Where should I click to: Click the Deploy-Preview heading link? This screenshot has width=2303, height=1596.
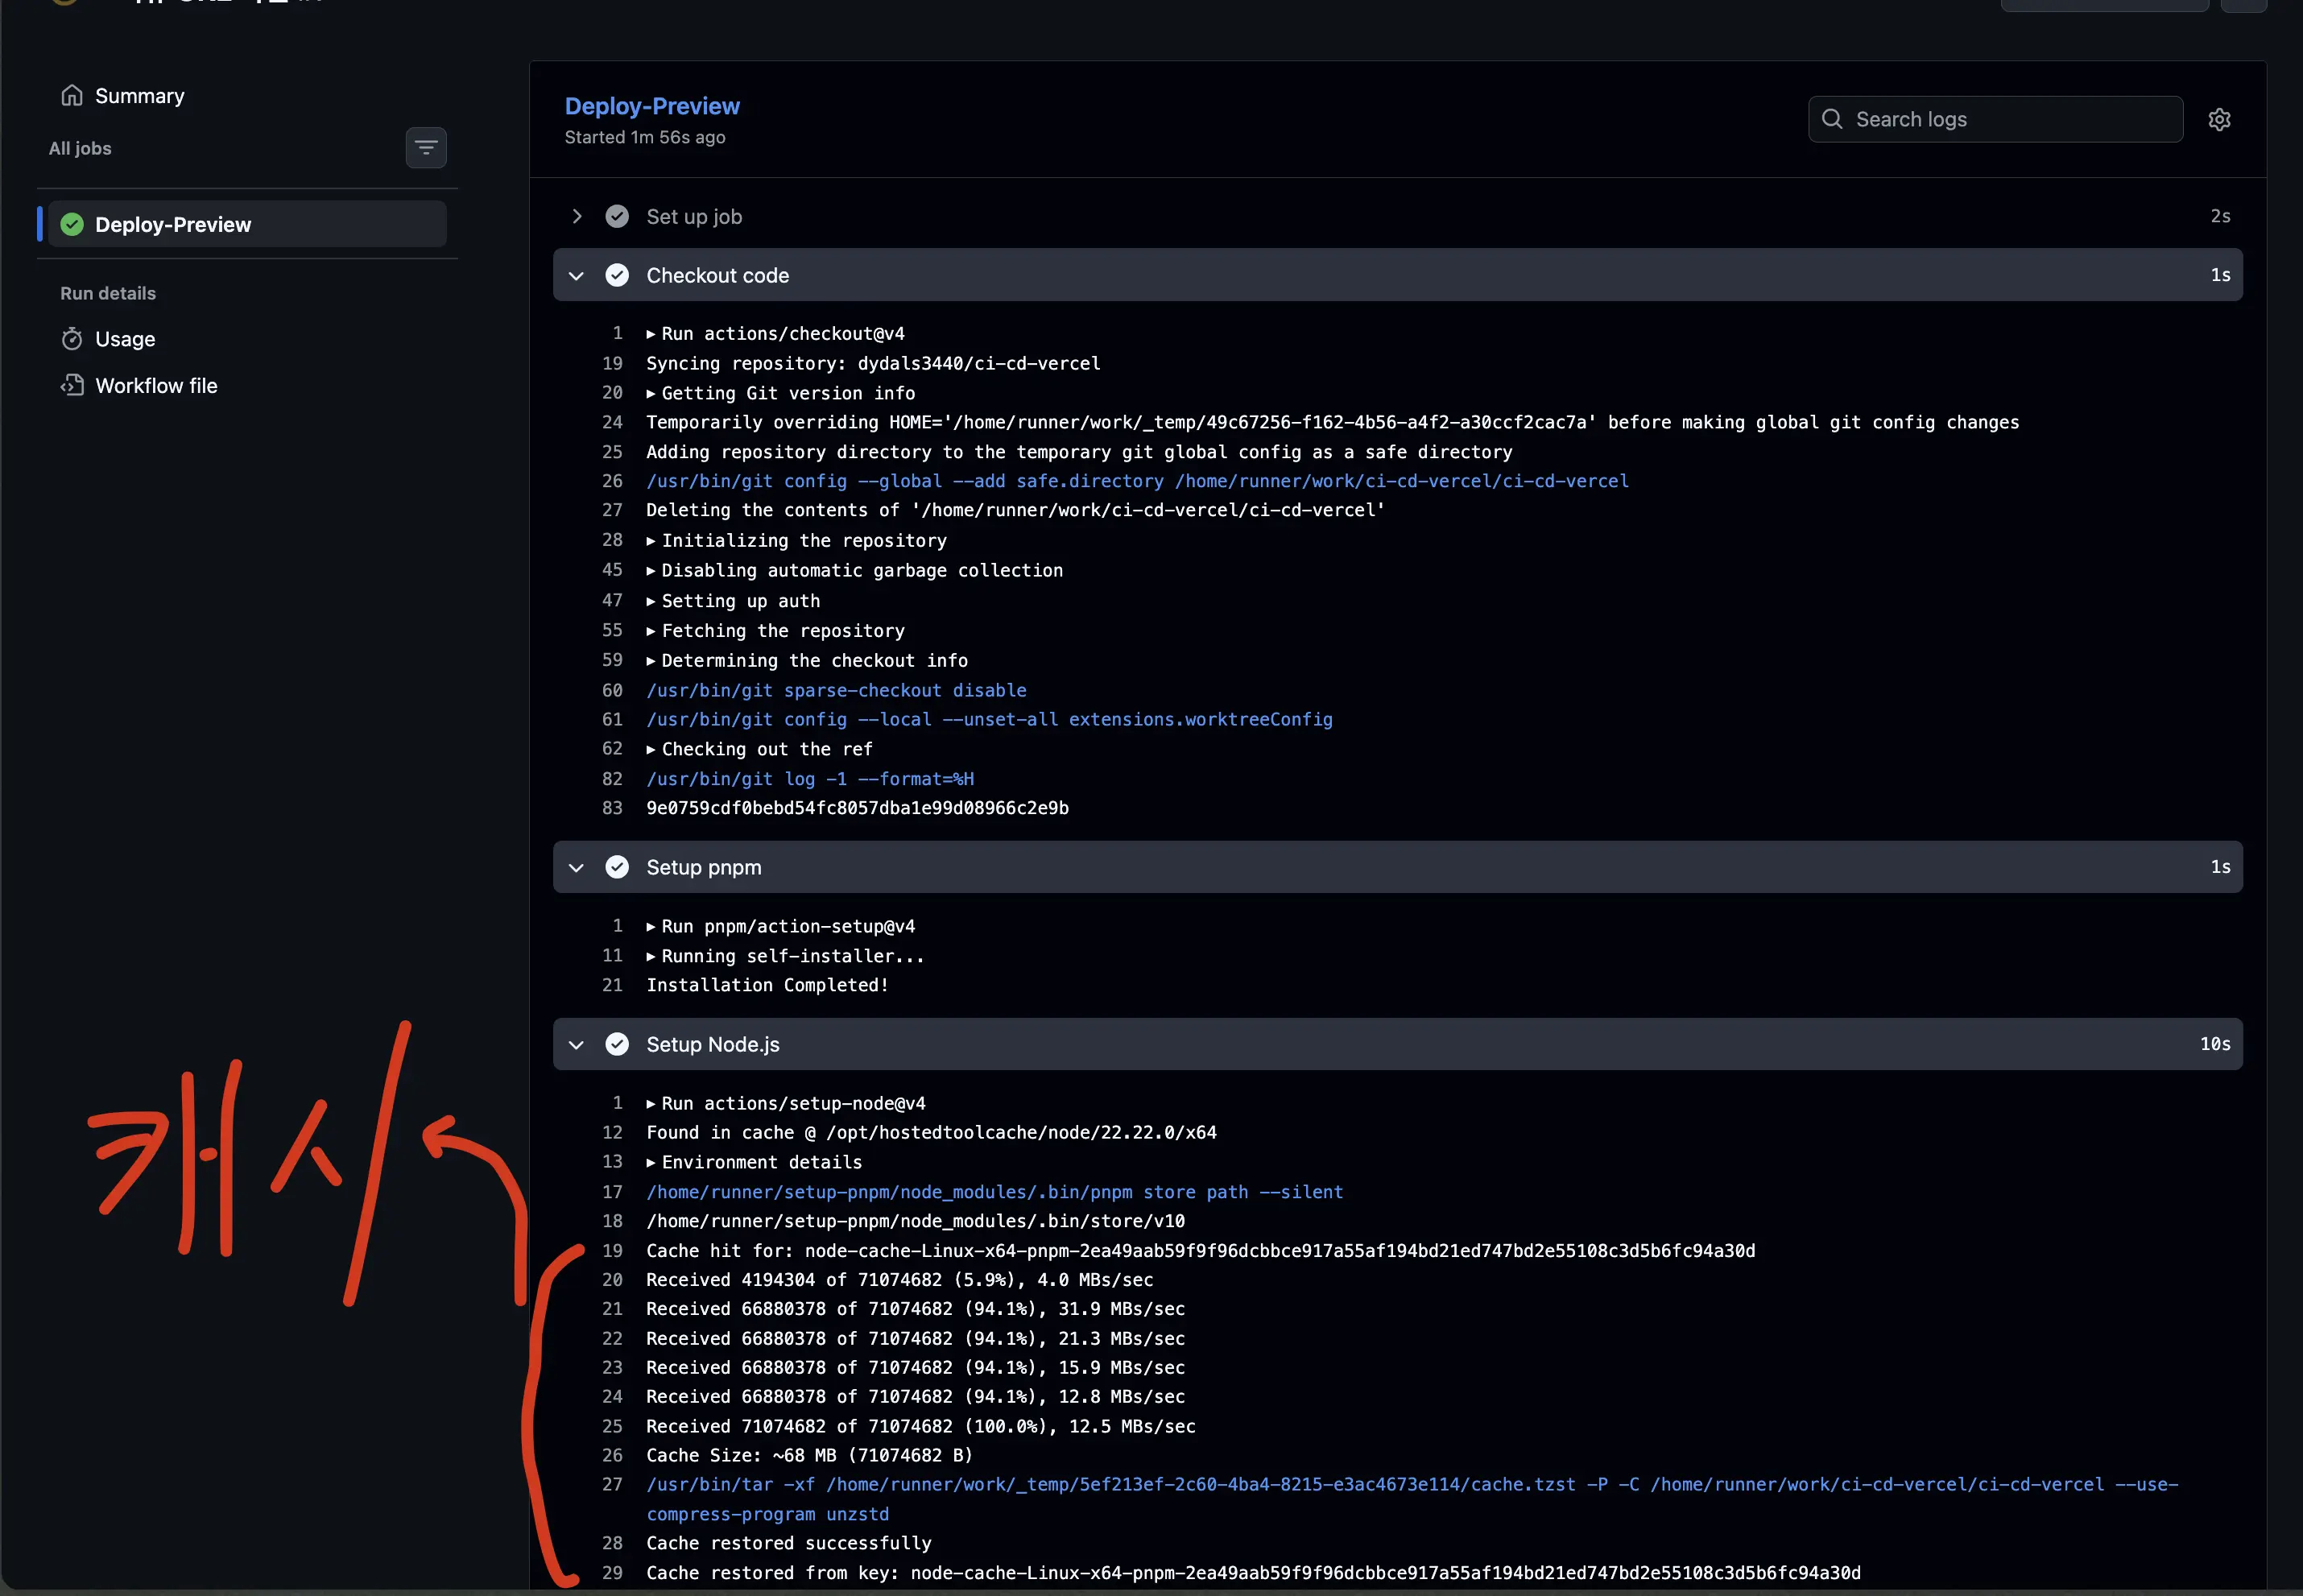652,106
